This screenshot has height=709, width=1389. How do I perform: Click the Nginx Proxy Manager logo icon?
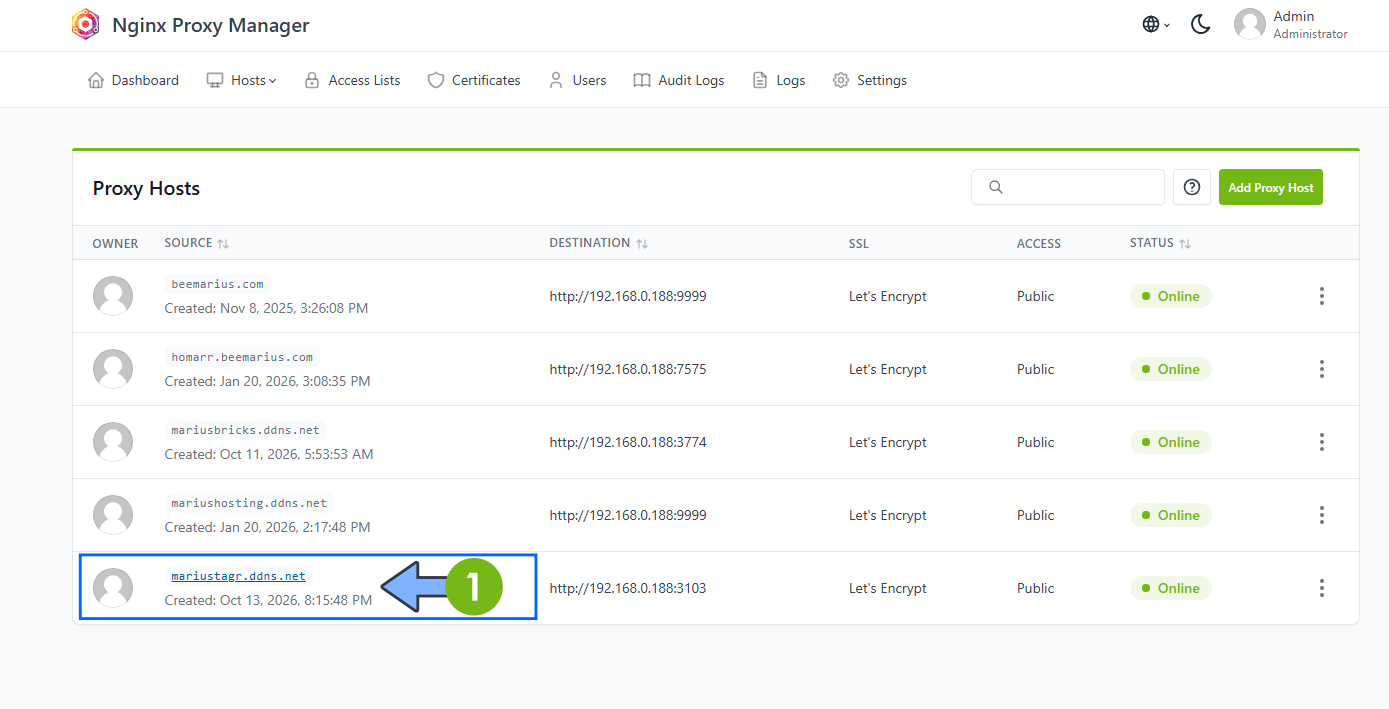pyautogui.click(x=86, y=25)
